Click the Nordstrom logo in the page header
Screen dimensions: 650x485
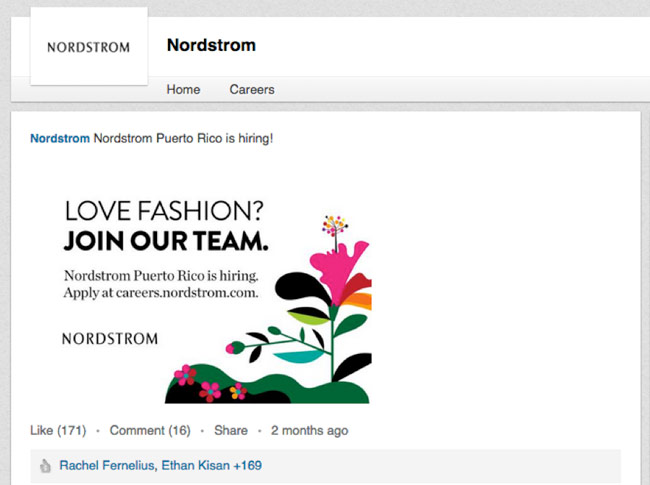tap(89, 47)
